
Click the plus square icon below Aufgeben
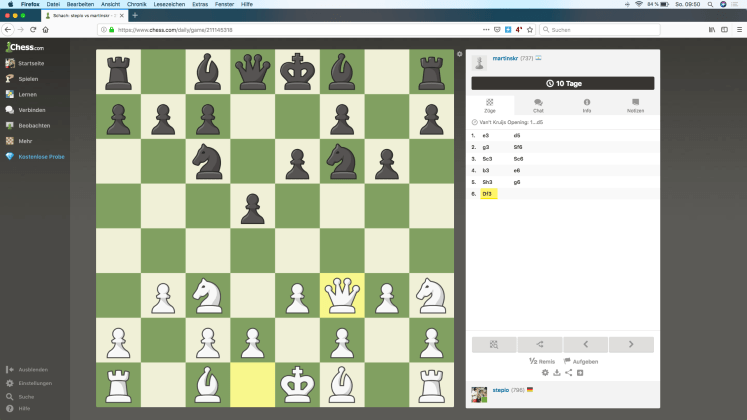pyautogui.click(x=580, y=372)
